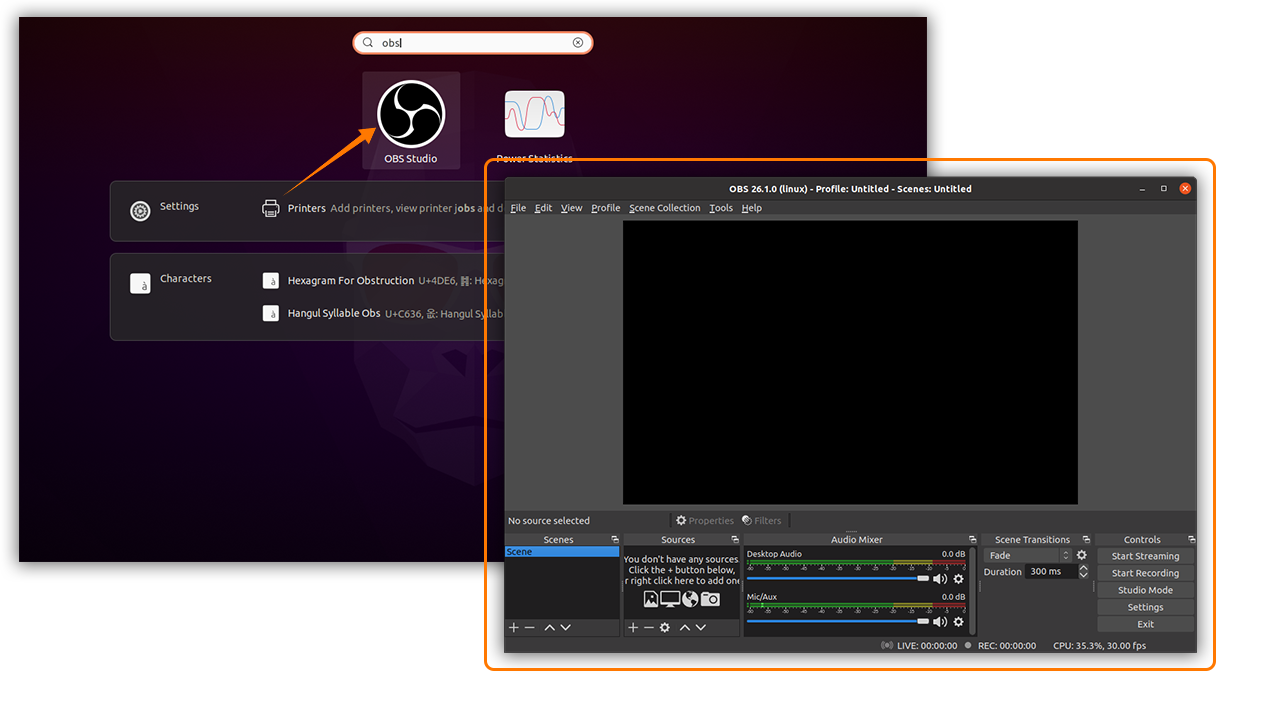Minimize the OBS window
The width and height of the screenshot is (1280, 720).
[x=1142, y=188]
